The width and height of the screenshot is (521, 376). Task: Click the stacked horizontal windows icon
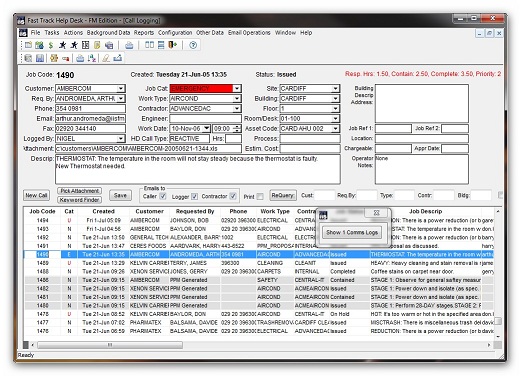pos(161,45)
